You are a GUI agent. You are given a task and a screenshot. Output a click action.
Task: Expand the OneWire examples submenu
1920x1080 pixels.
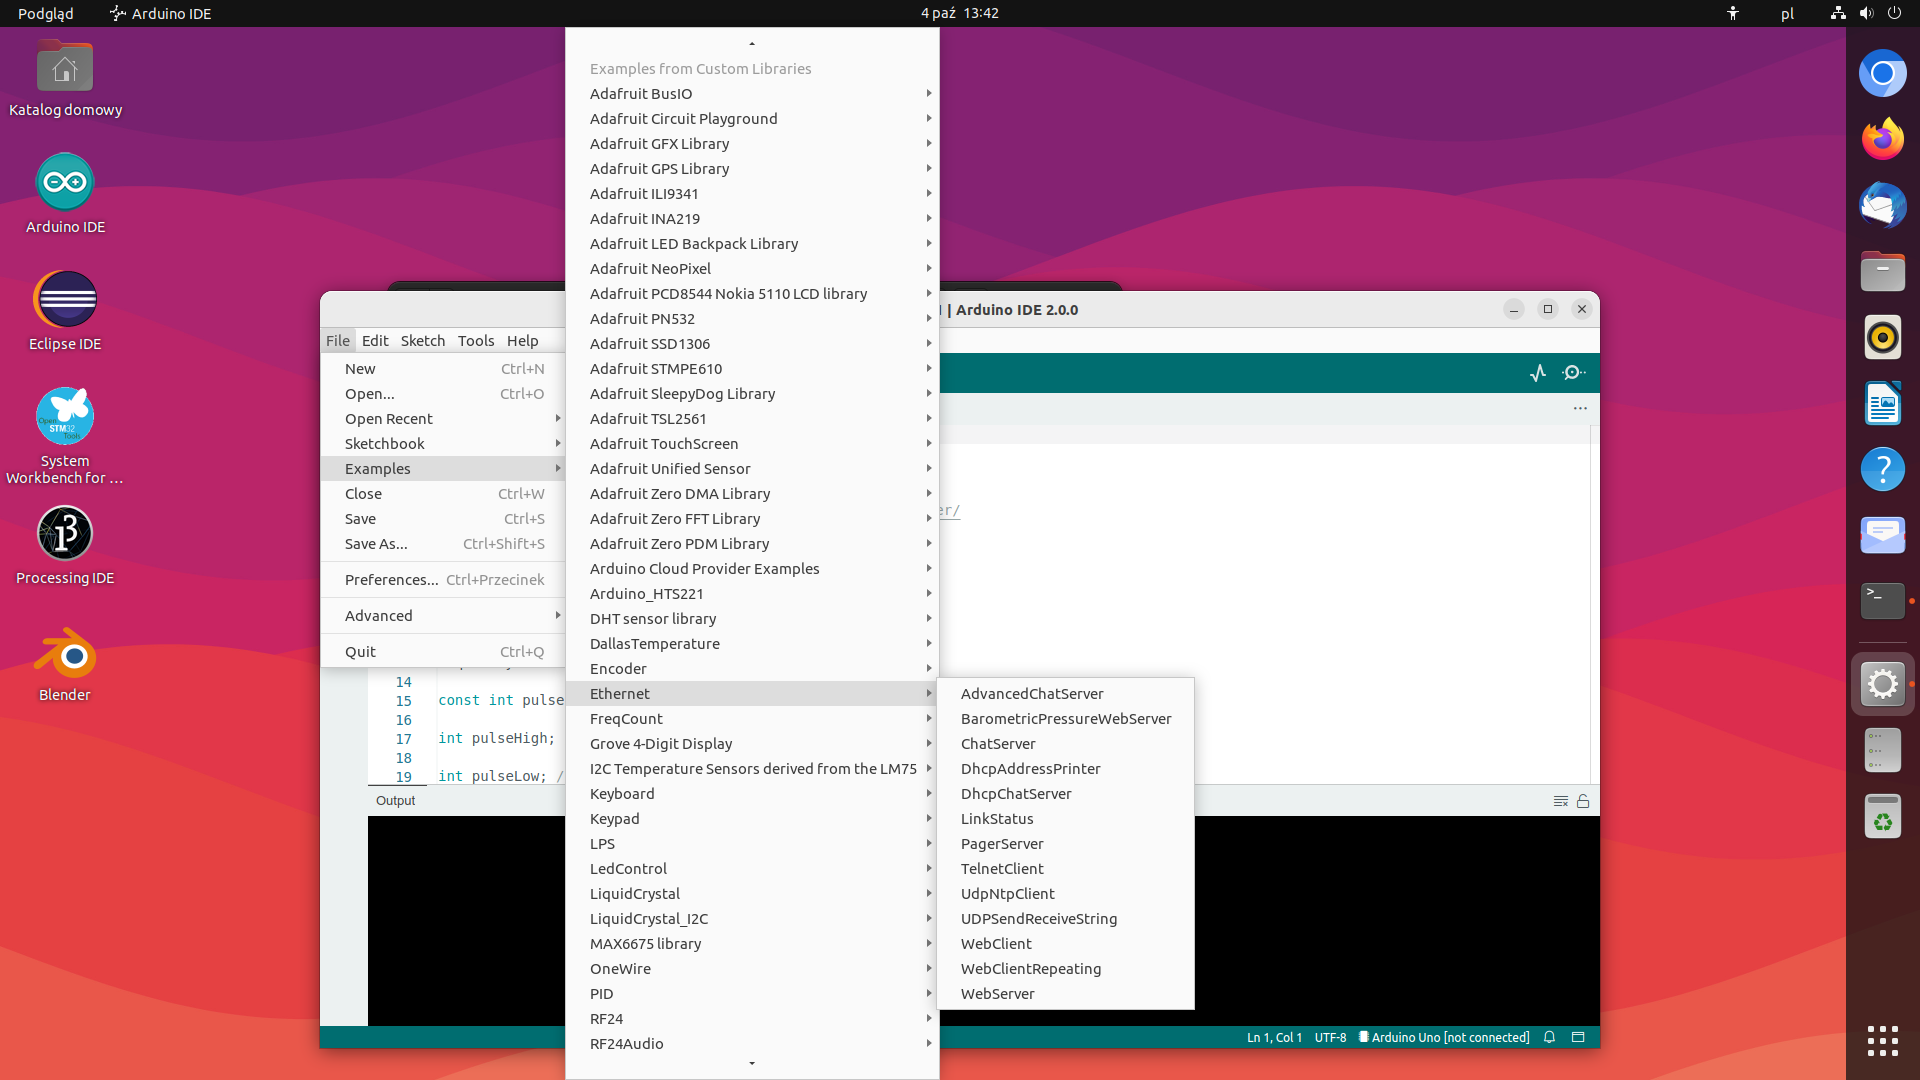[x=752, y=969]
